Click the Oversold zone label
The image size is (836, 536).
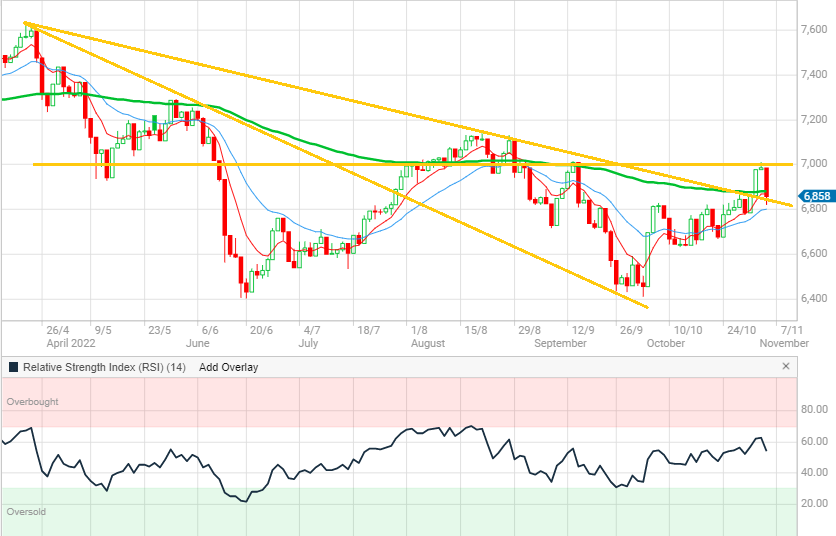click(x=27, y=512)
